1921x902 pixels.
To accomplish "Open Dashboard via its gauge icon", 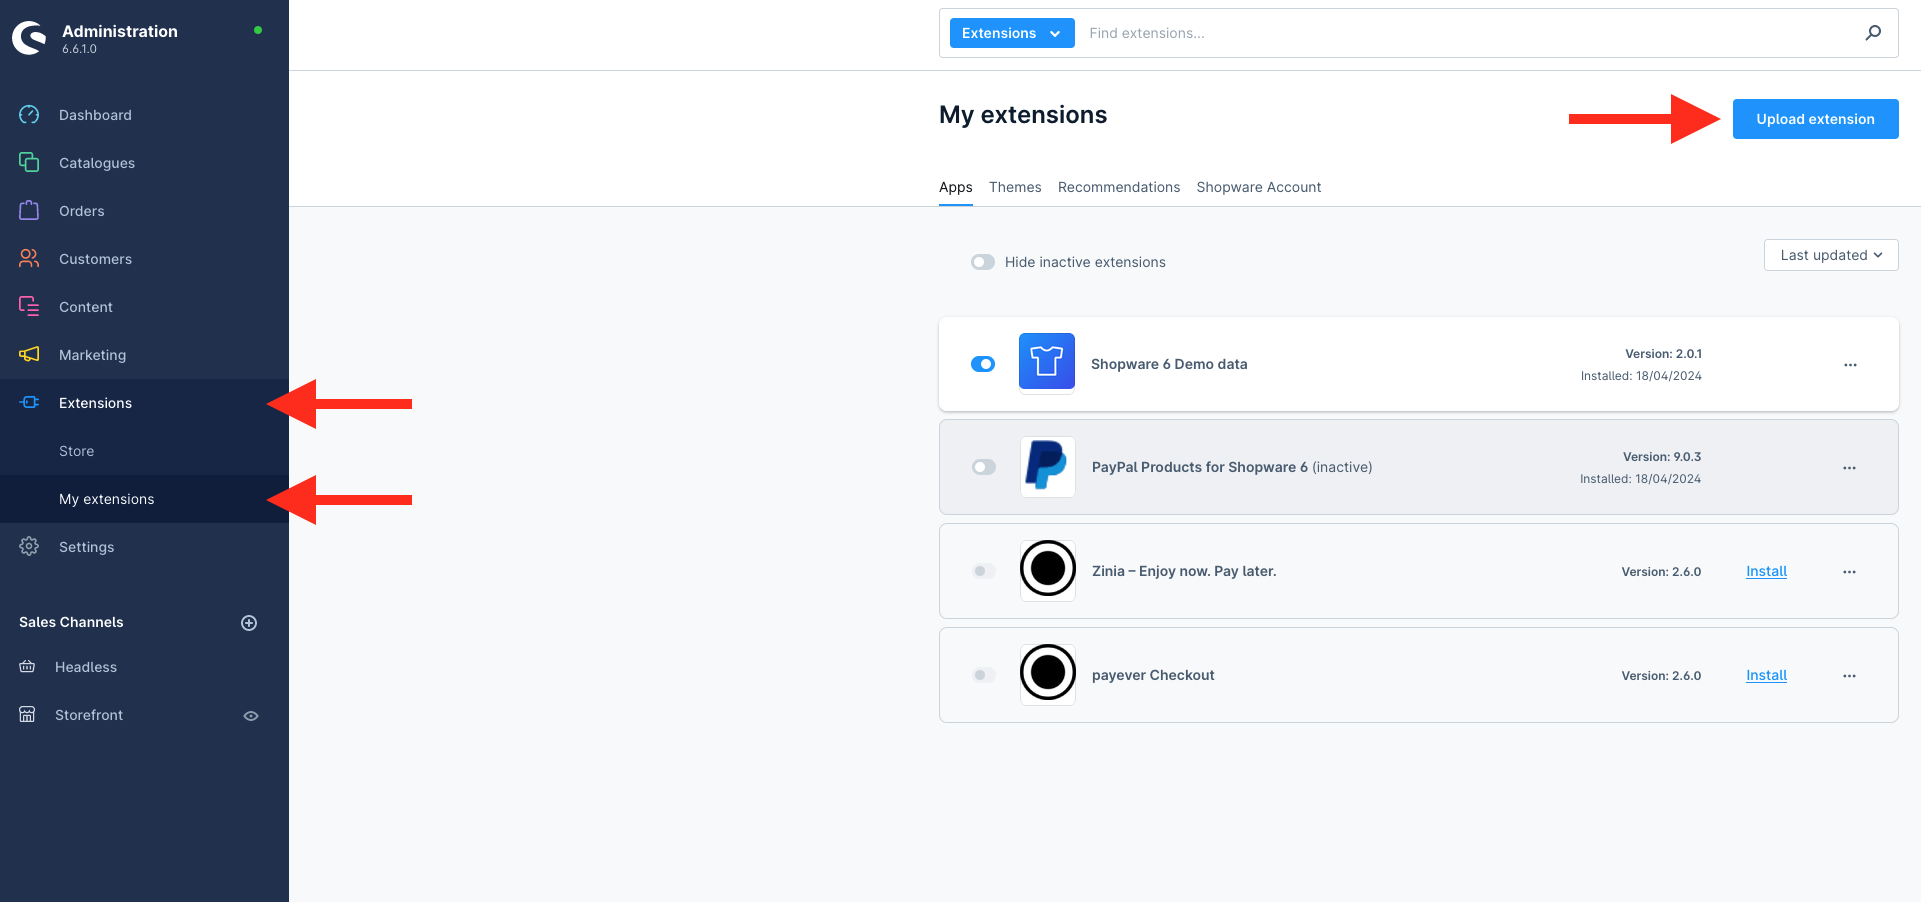I will click(x=29, y=115).
